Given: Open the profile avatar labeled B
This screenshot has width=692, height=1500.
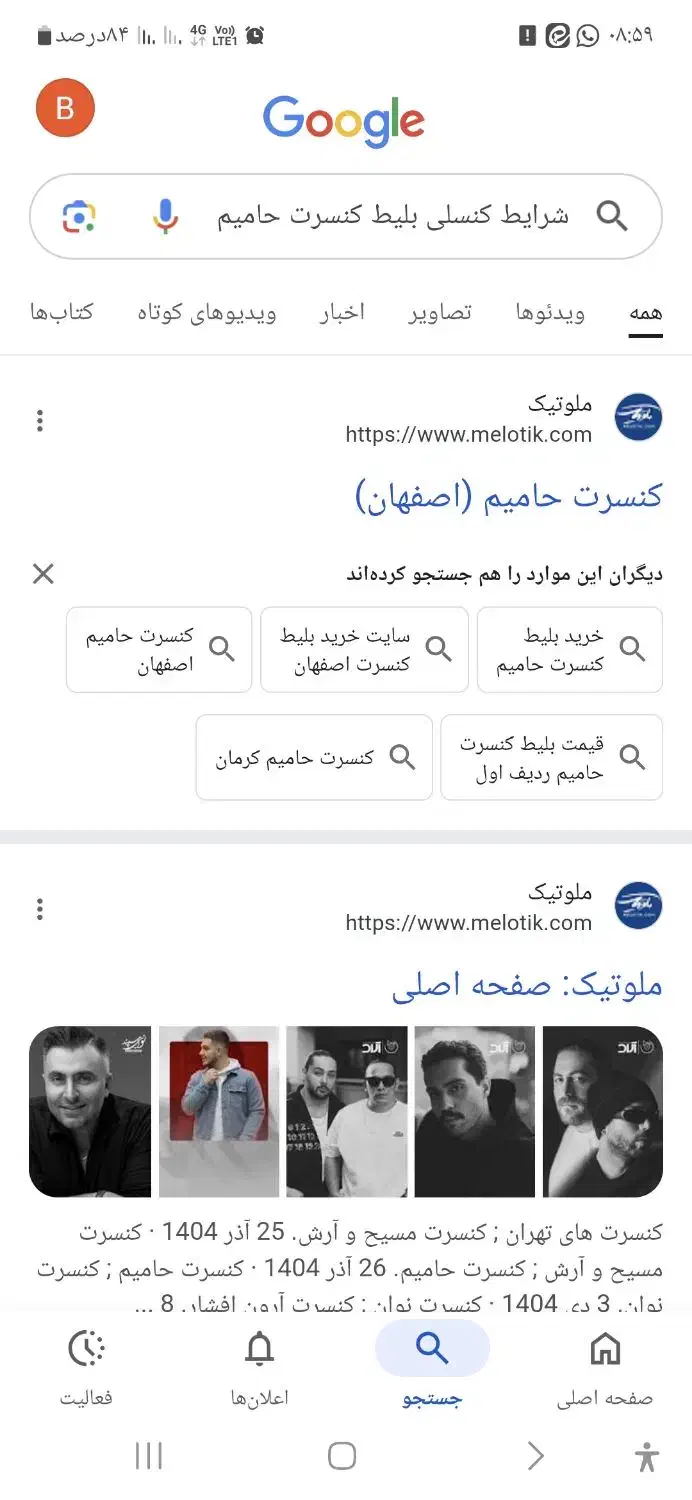Looking at the screenshot, I should pyautogui.click(x=64, y=107).
